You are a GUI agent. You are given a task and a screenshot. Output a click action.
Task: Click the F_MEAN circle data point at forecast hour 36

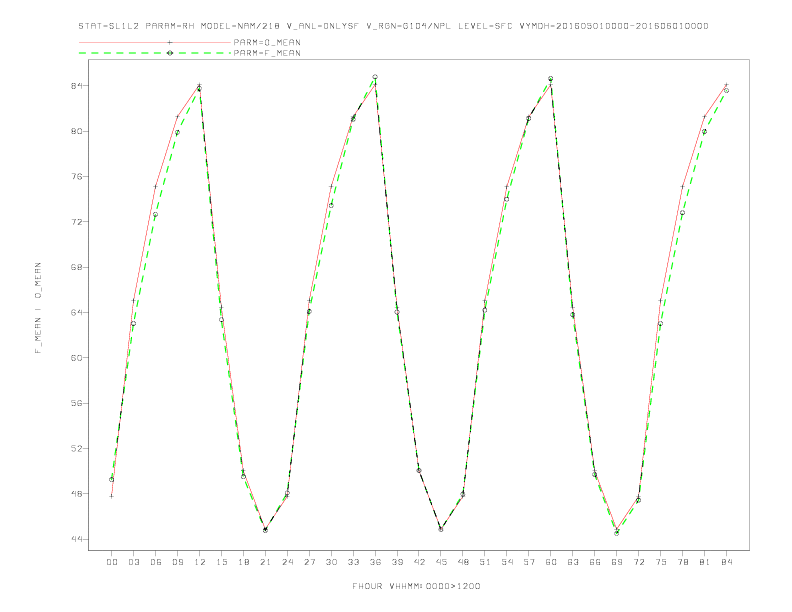pyautogui.click(x=375, y=77)
